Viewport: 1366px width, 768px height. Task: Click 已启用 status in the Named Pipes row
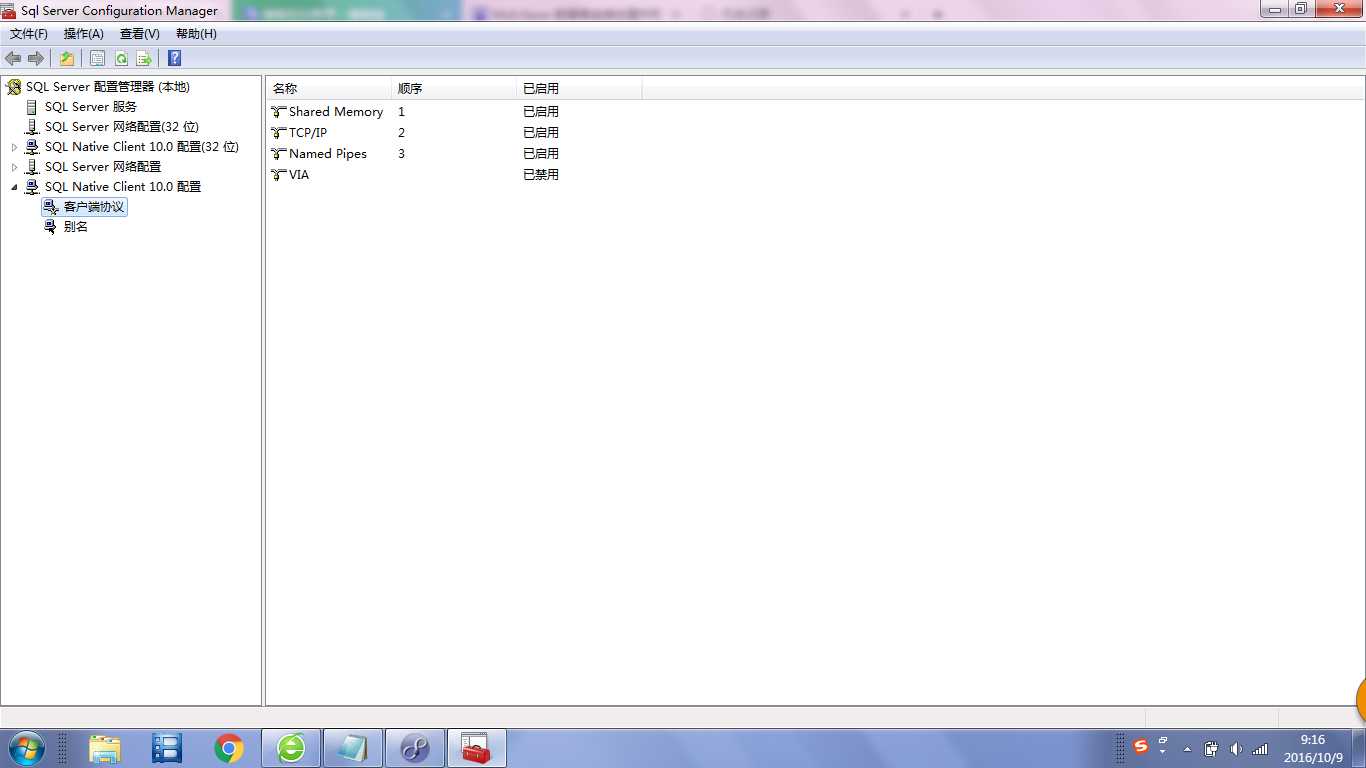point(541,154)
